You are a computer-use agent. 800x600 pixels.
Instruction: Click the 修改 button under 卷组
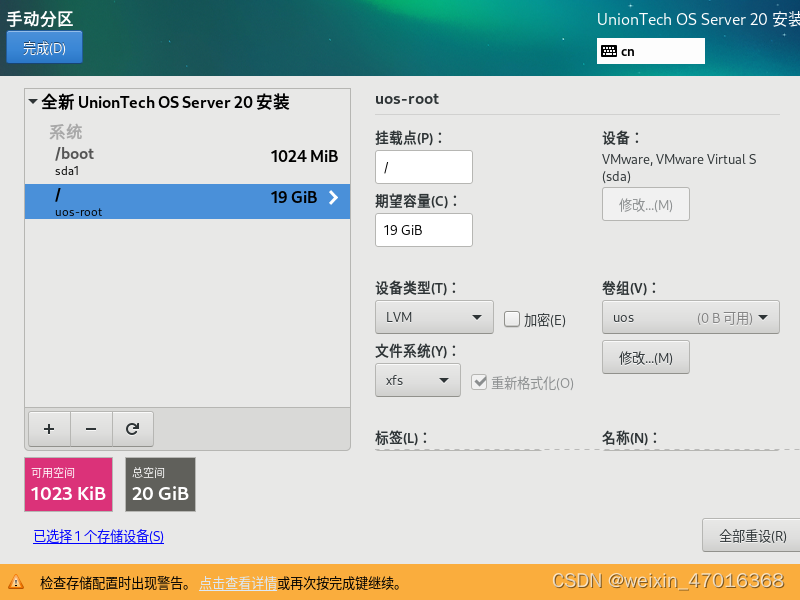[x=645, y=357]
